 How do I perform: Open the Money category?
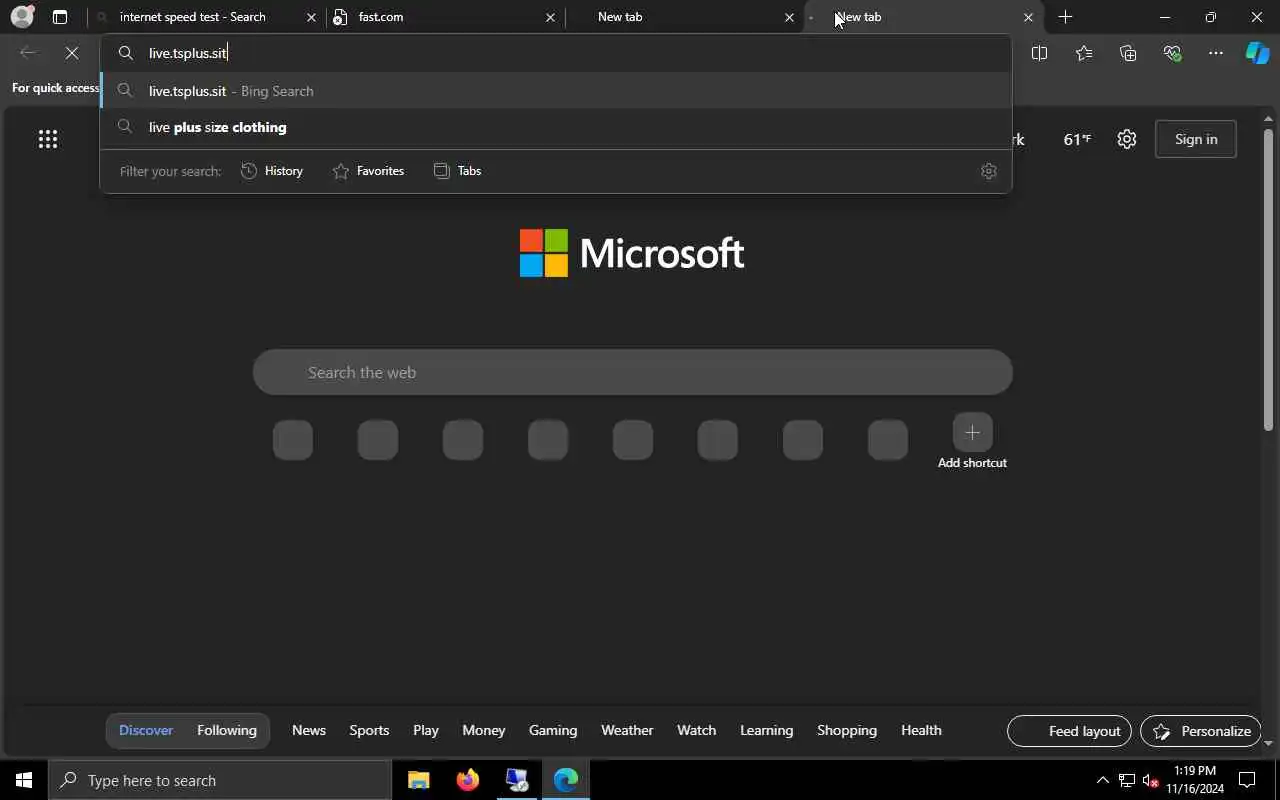tap(484, 730)
